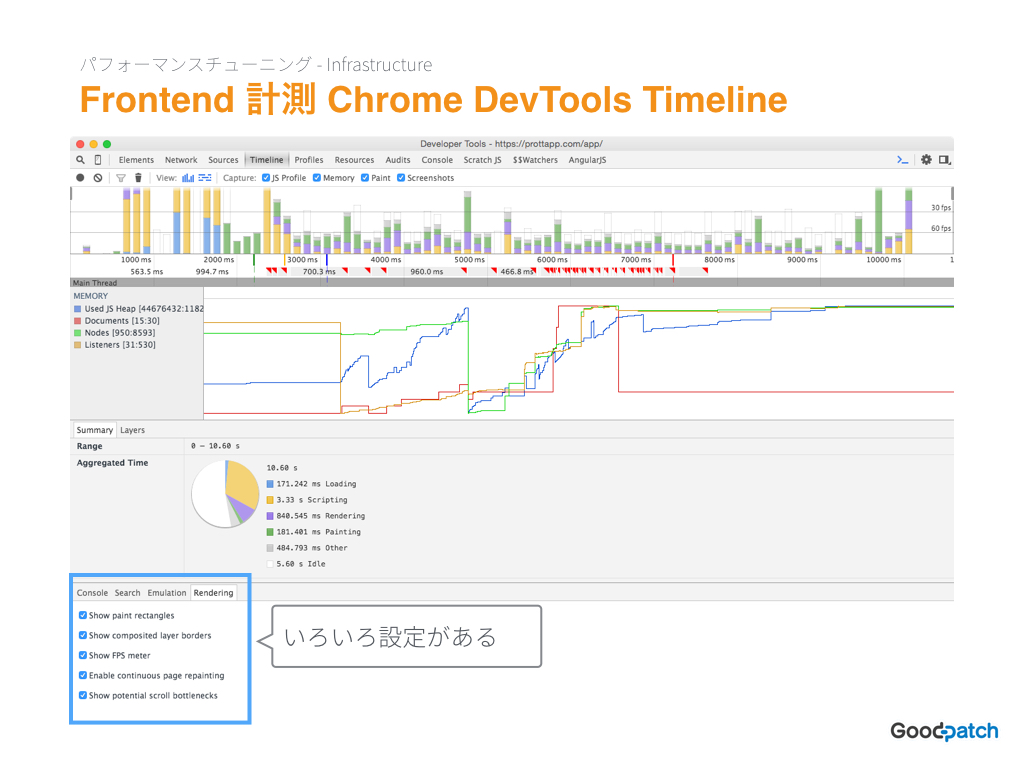Uncheck the JS Profile capture checkbox
Screen dimensions: 1024x768
pos(266,178)
